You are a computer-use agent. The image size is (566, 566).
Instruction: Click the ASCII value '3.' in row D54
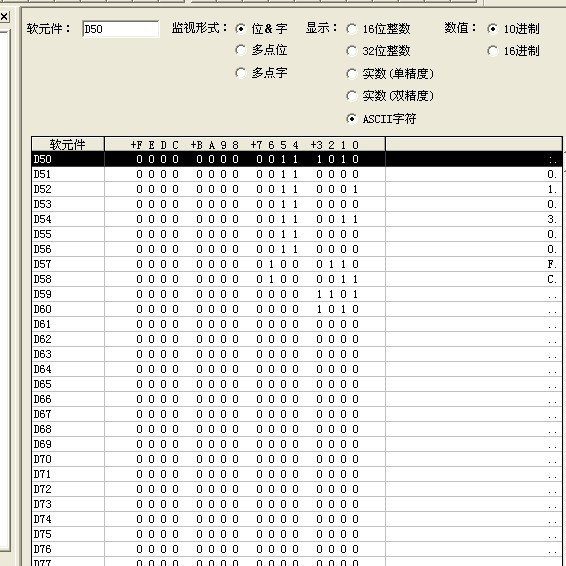point(552,219)
